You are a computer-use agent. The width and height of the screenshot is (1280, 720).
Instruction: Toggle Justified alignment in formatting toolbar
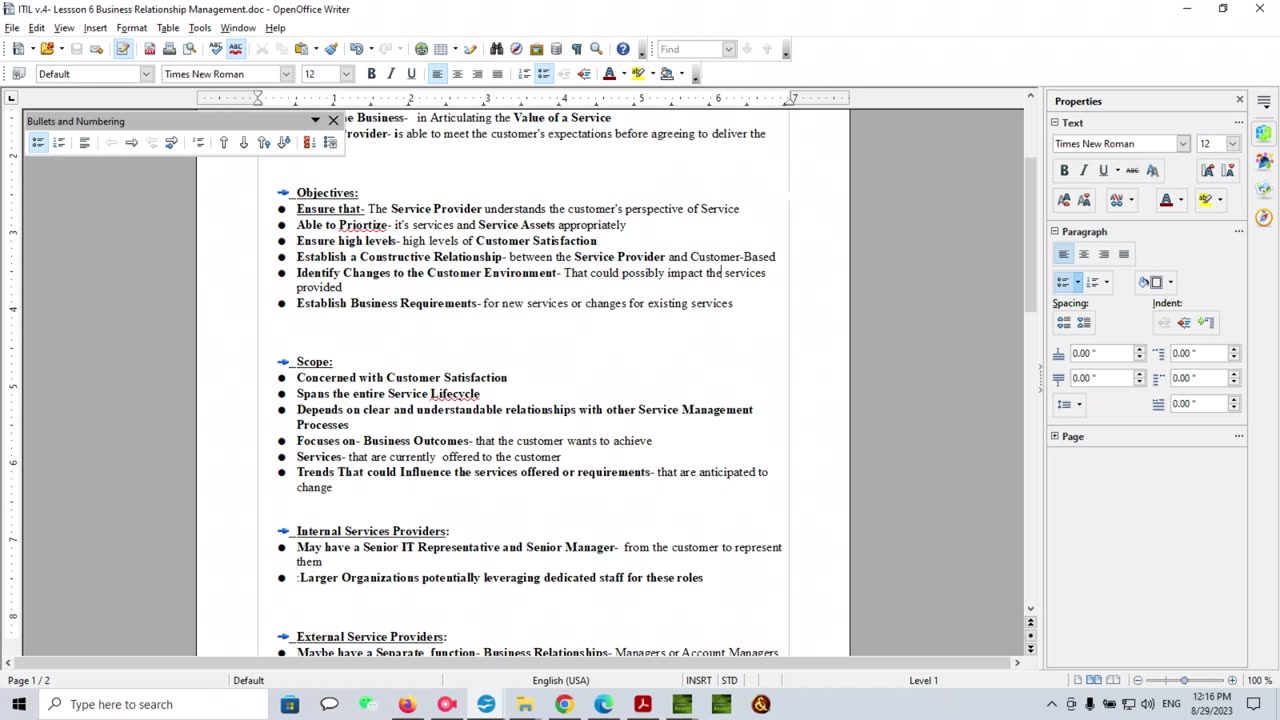tap(497, 73)
